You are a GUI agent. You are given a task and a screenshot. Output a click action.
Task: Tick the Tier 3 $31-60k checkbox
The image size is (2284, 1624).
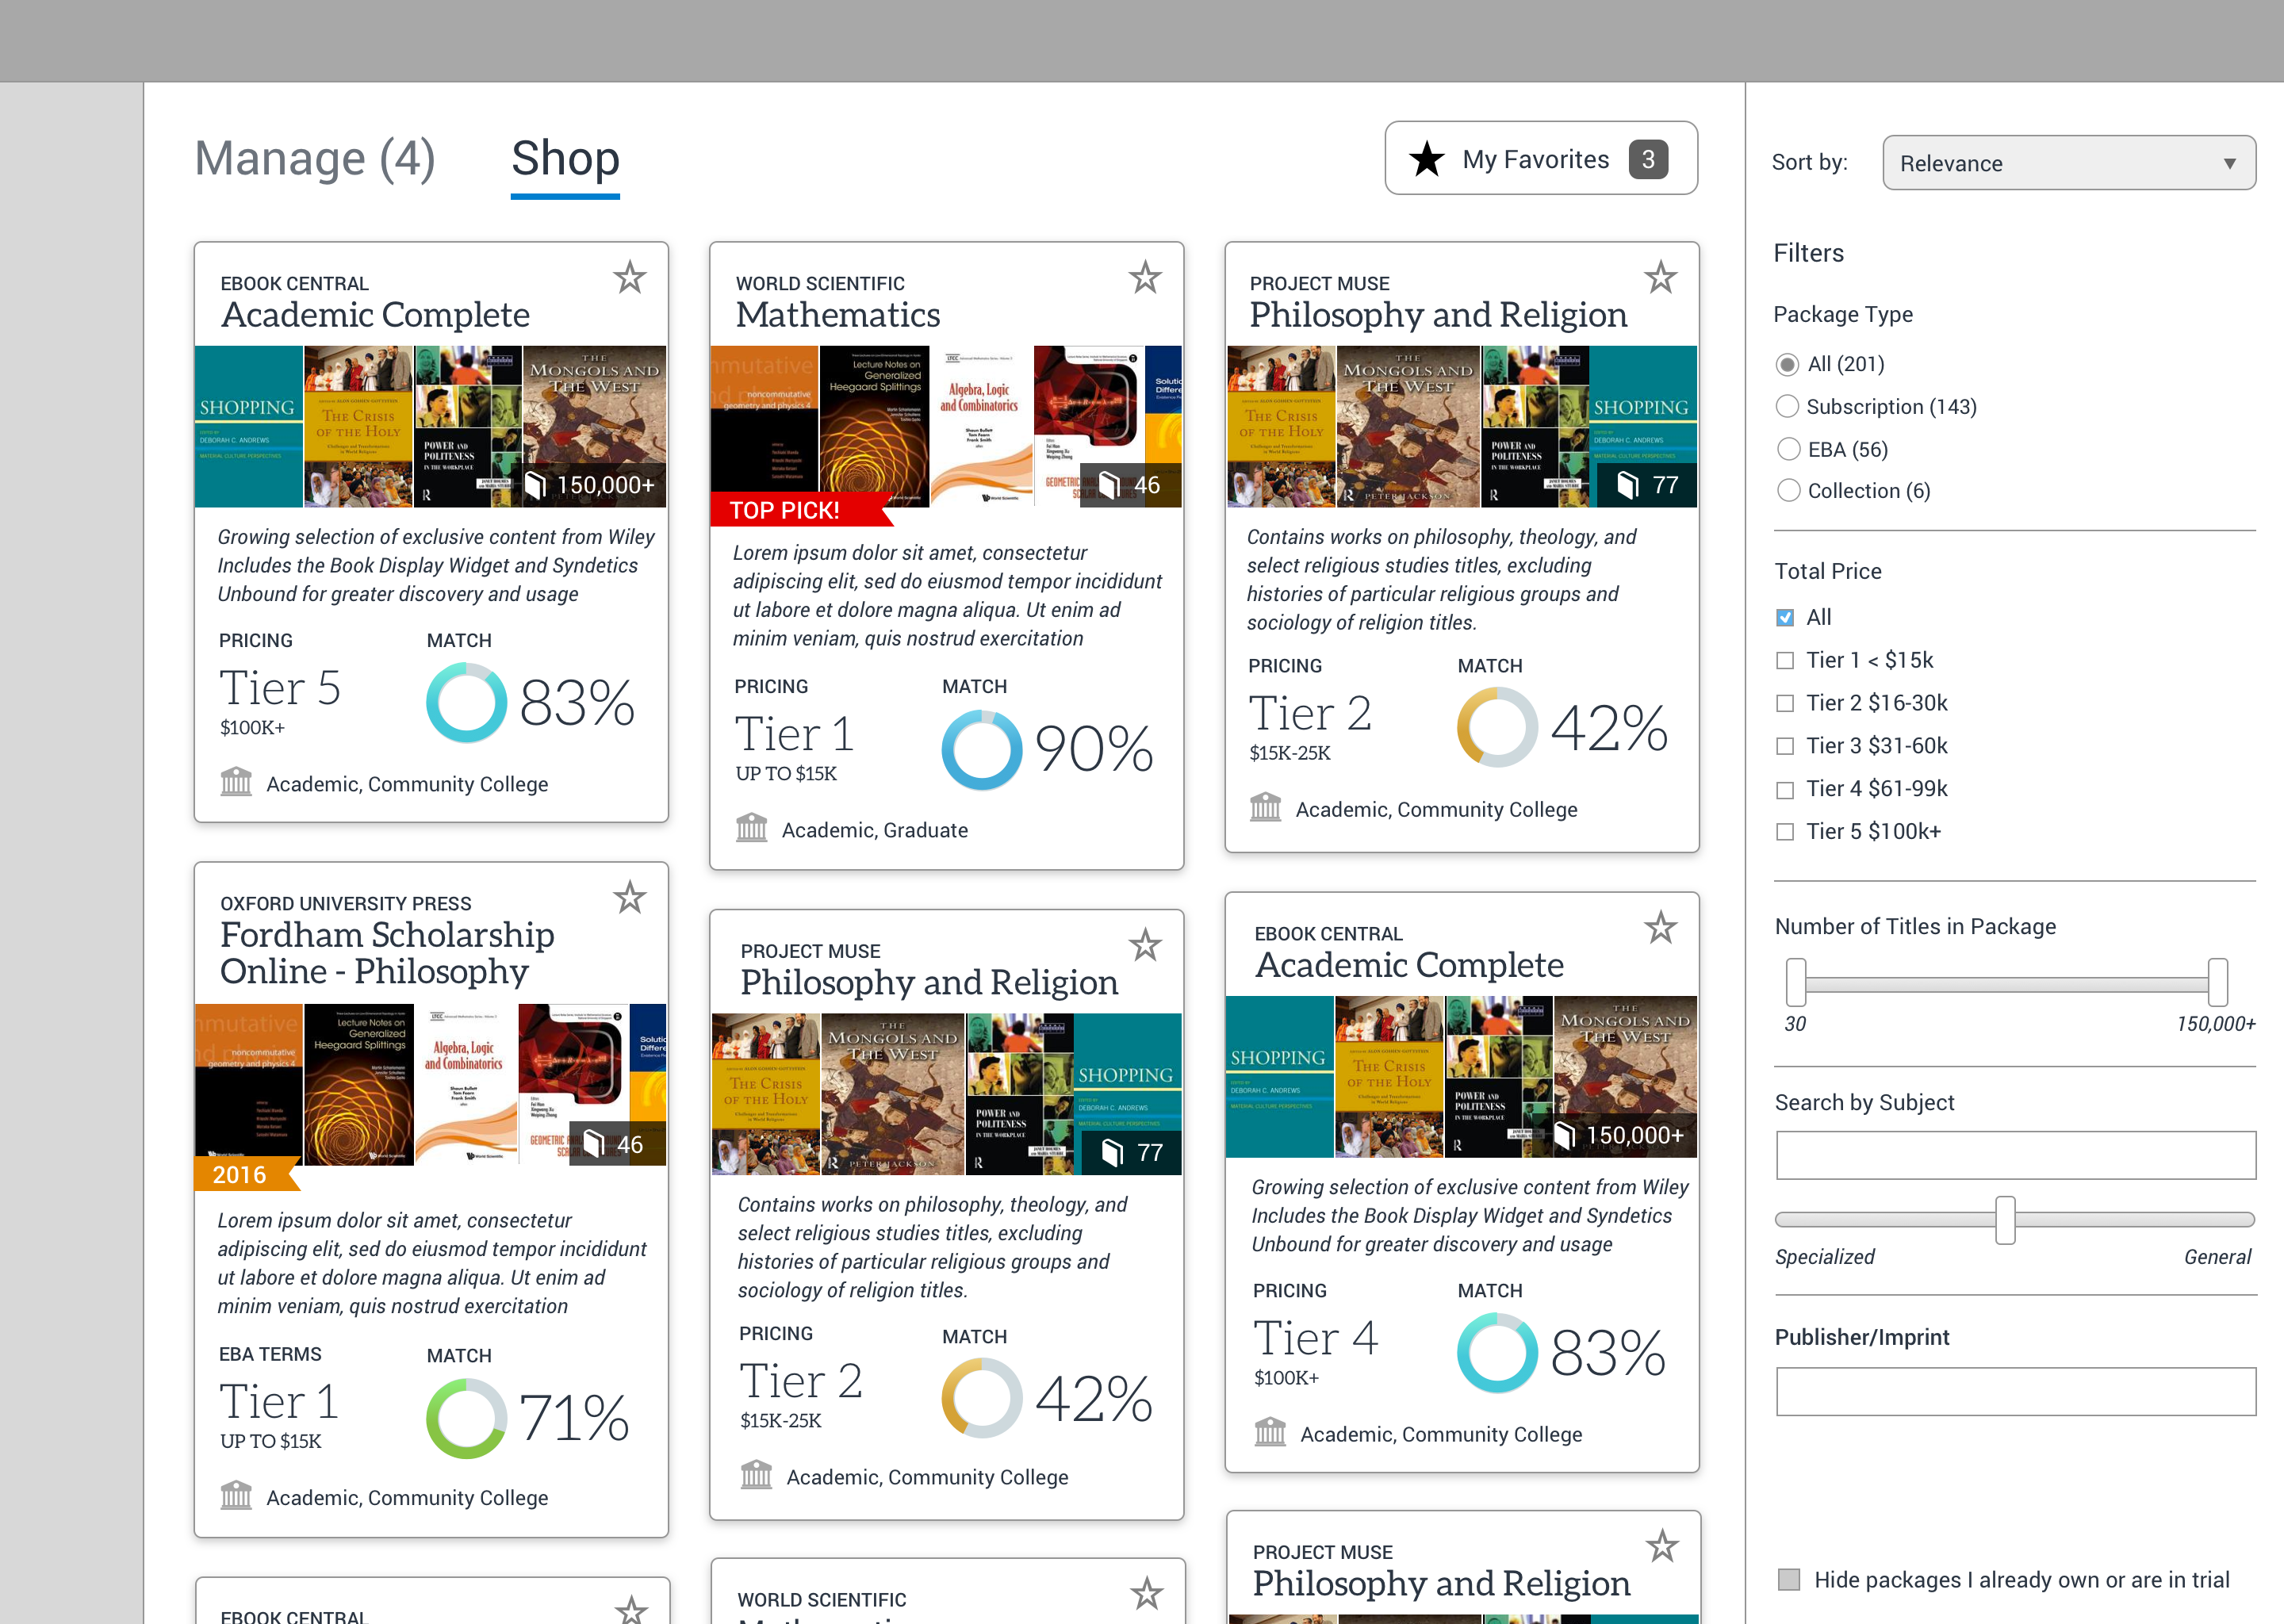[x=1785, y=746]
